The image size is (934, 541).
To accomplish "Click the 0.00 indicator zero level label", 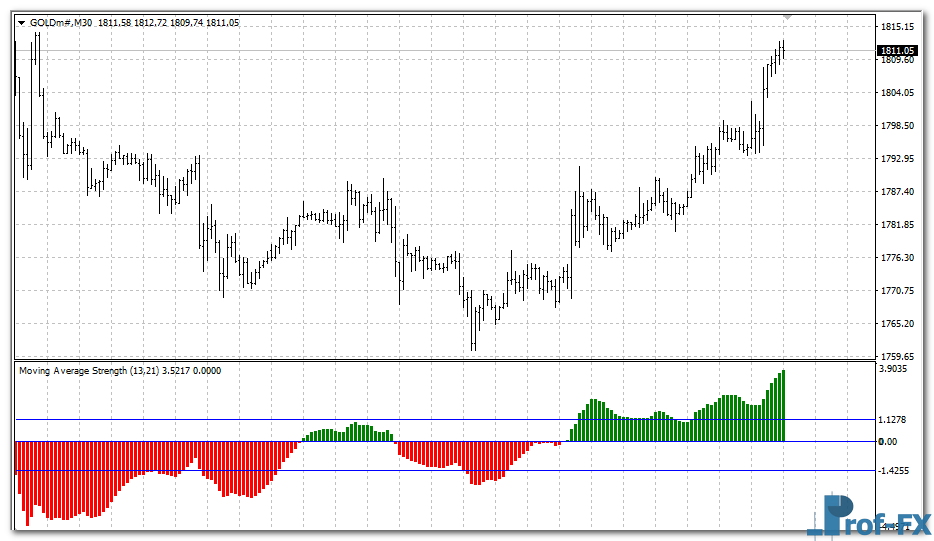I will coord(887,441).
